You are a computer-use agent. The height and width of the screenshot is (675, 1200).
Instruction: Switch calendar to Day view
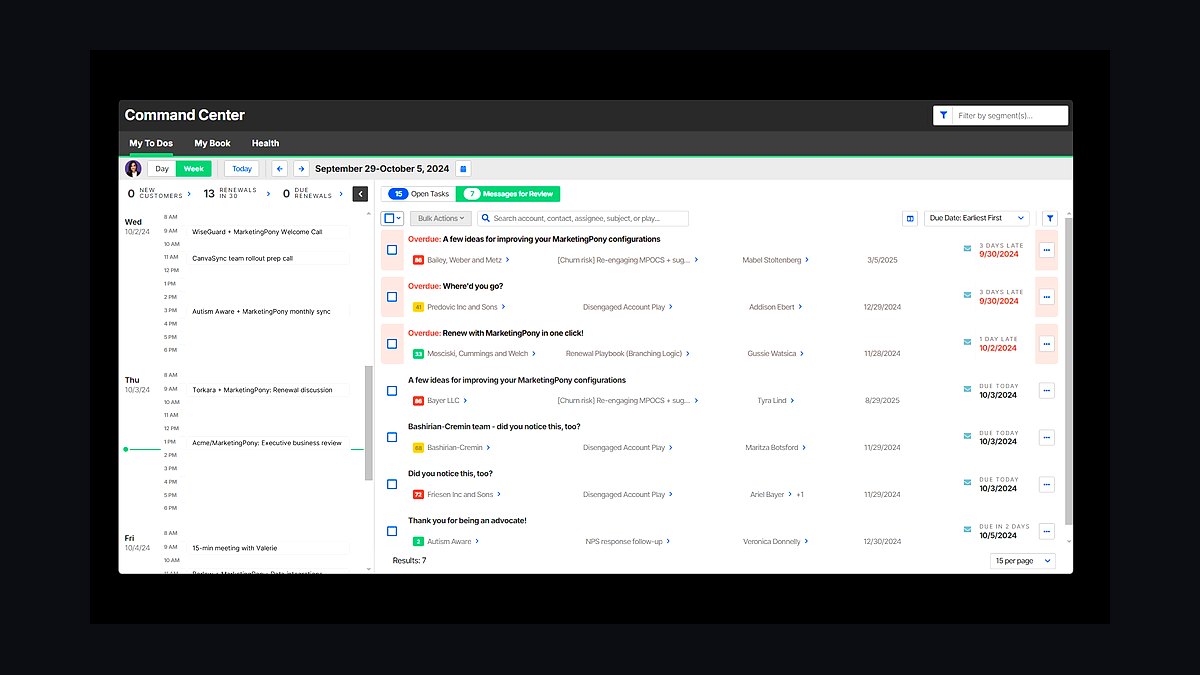[162, 169]
